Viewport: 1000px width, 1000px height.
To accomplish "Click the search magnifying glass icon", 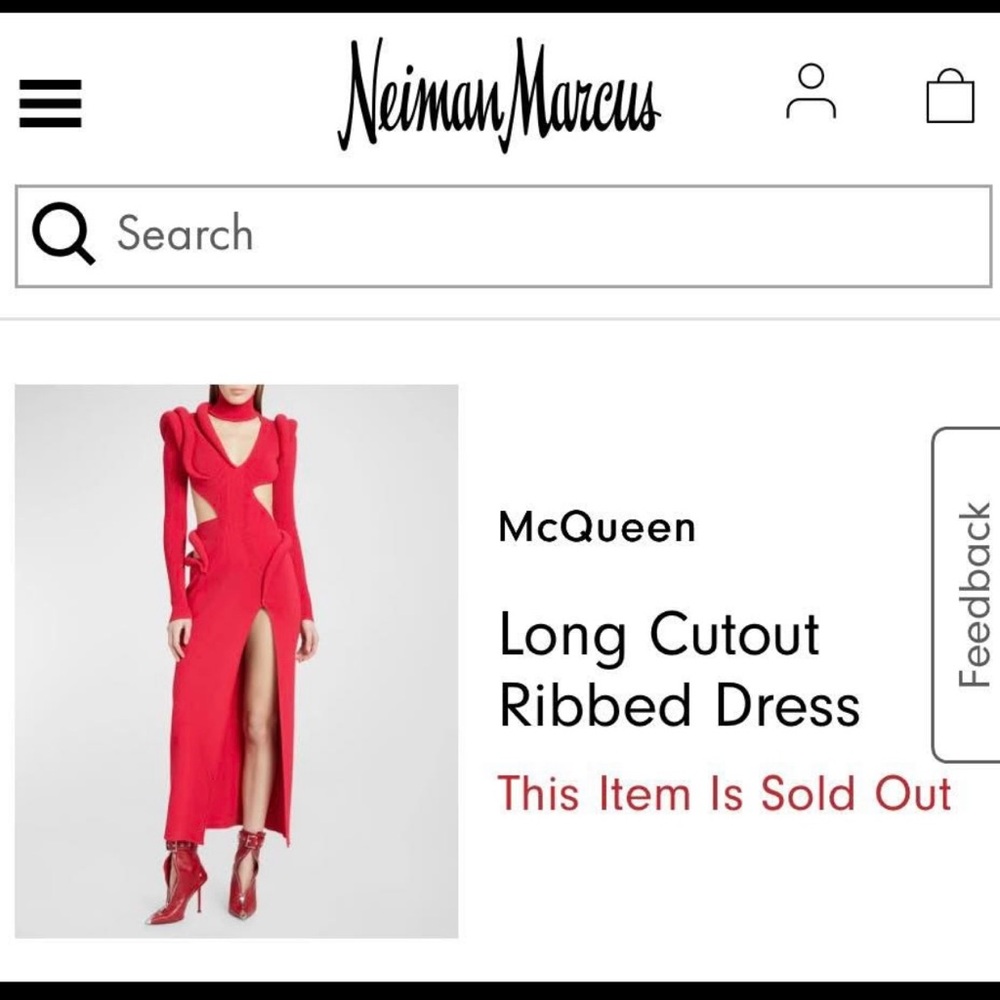I will point(63,232).
